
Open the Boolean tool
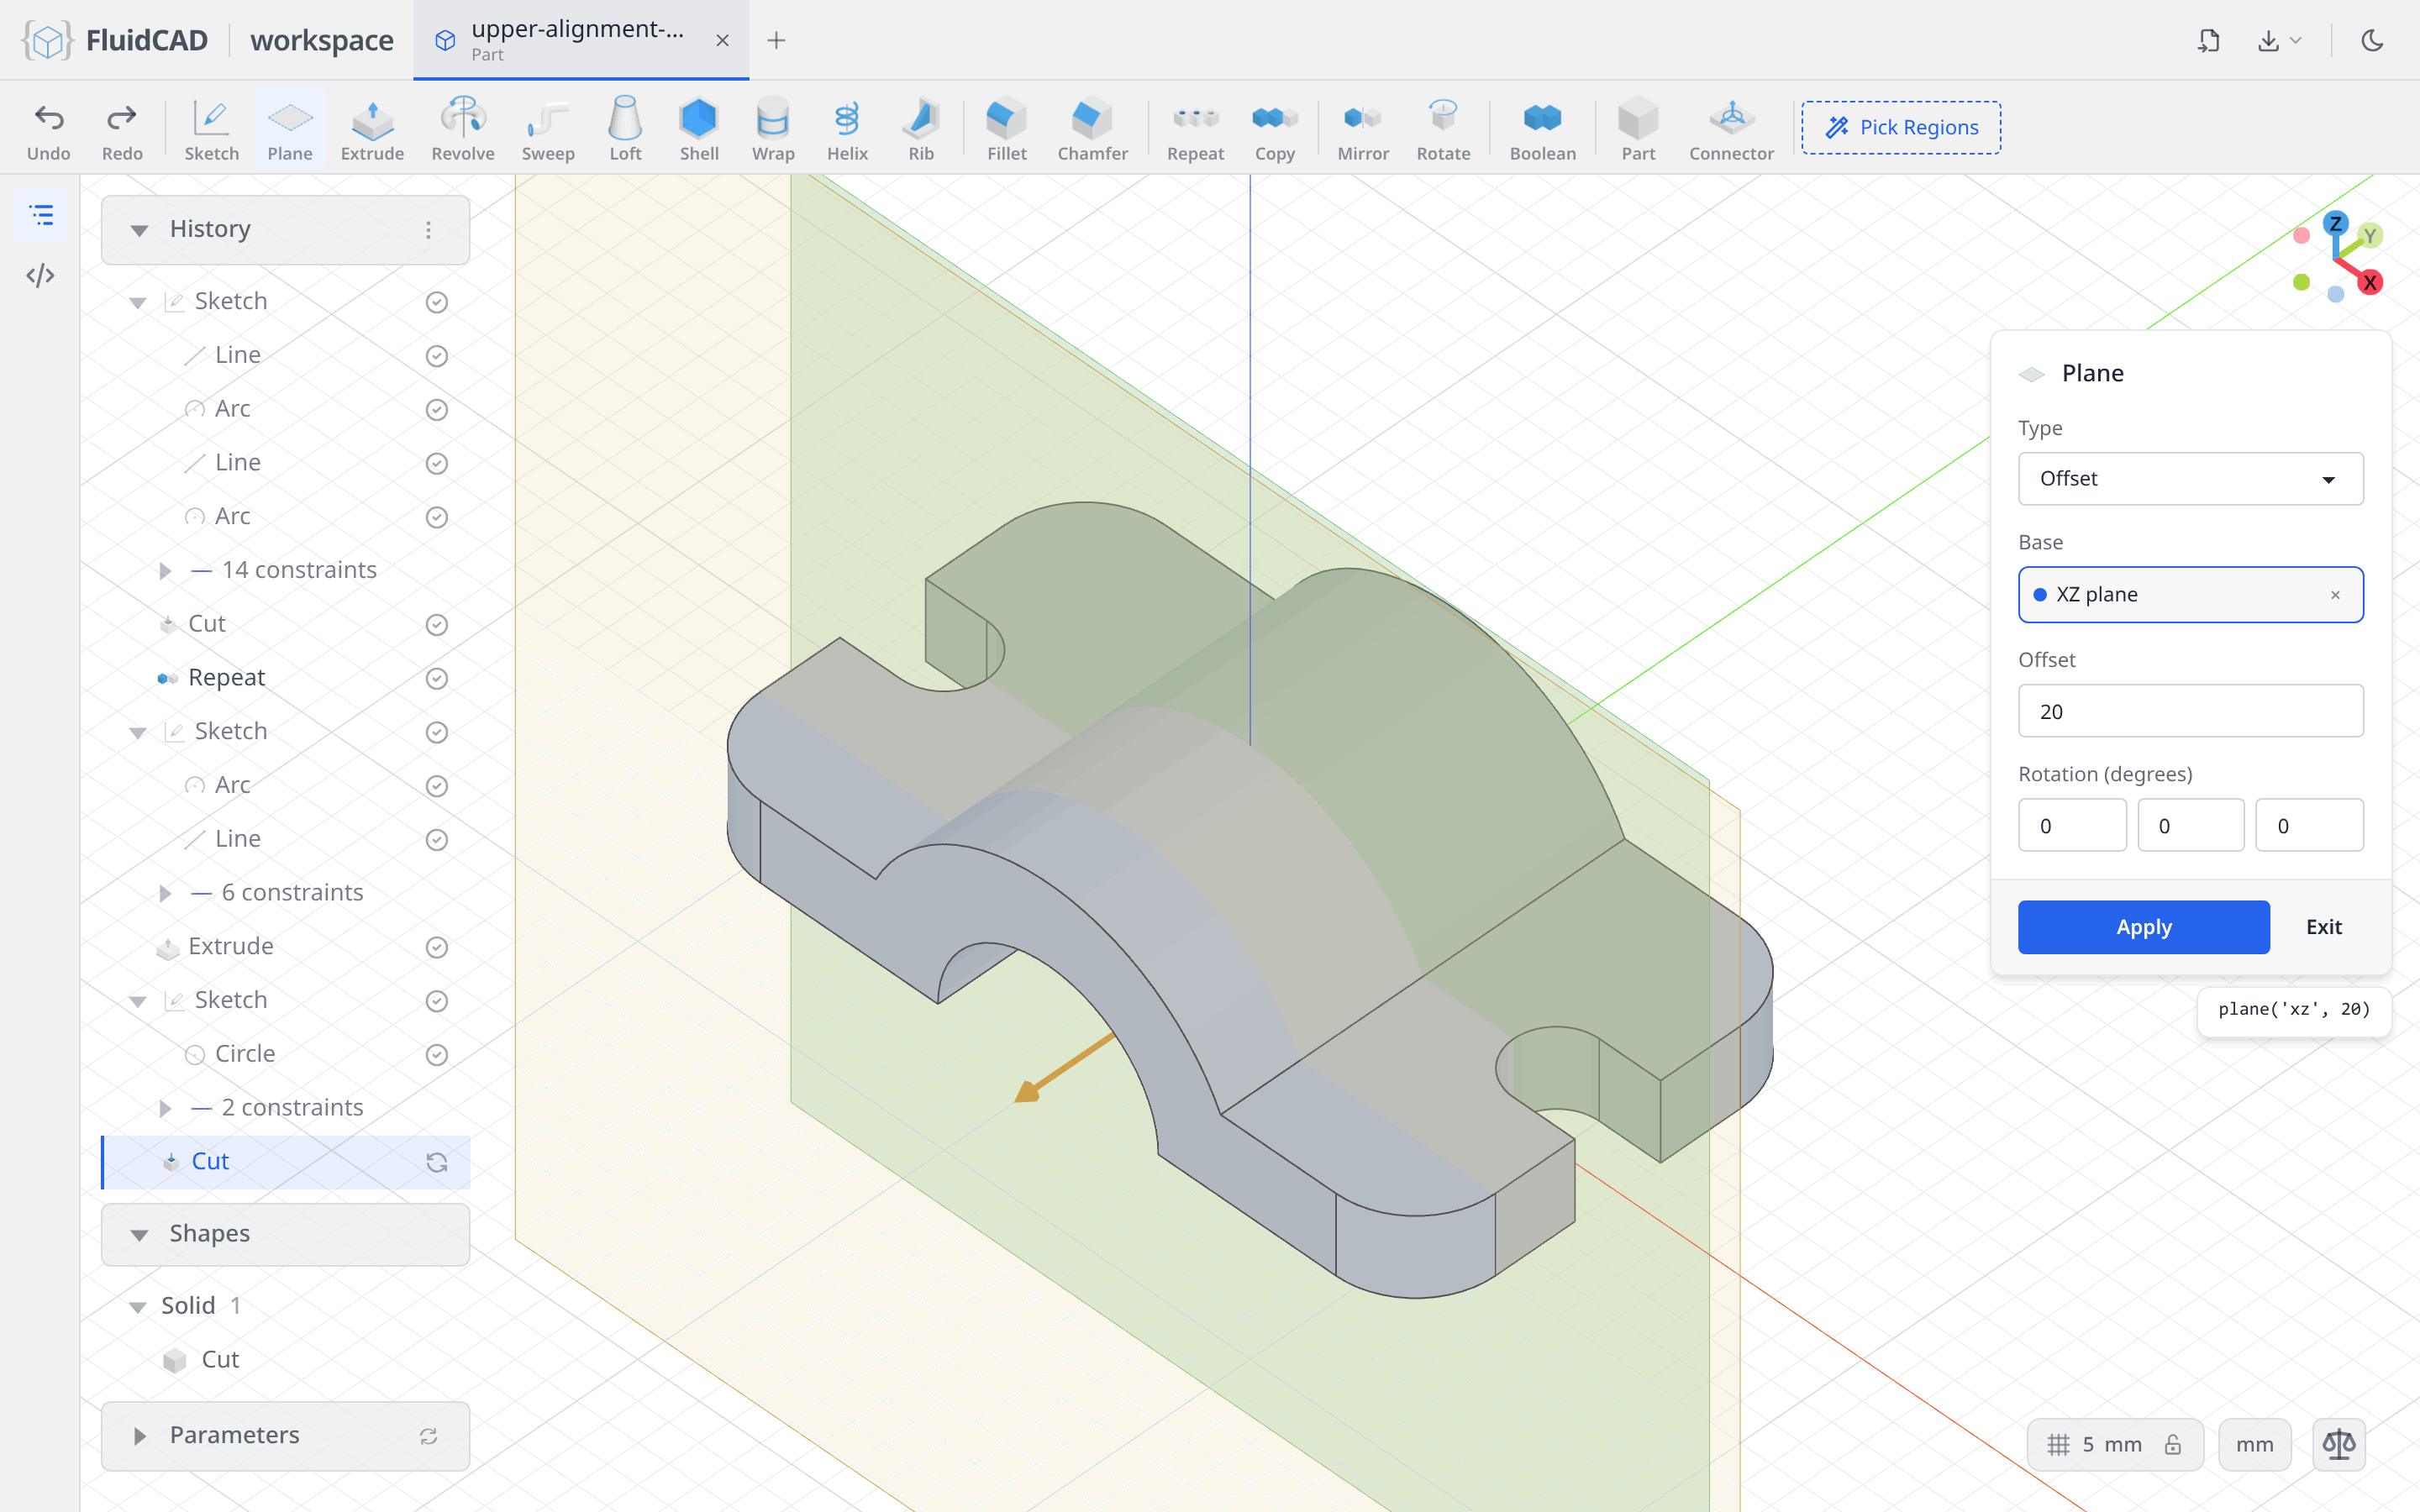pyautogui.click(x=1542, y=129)
